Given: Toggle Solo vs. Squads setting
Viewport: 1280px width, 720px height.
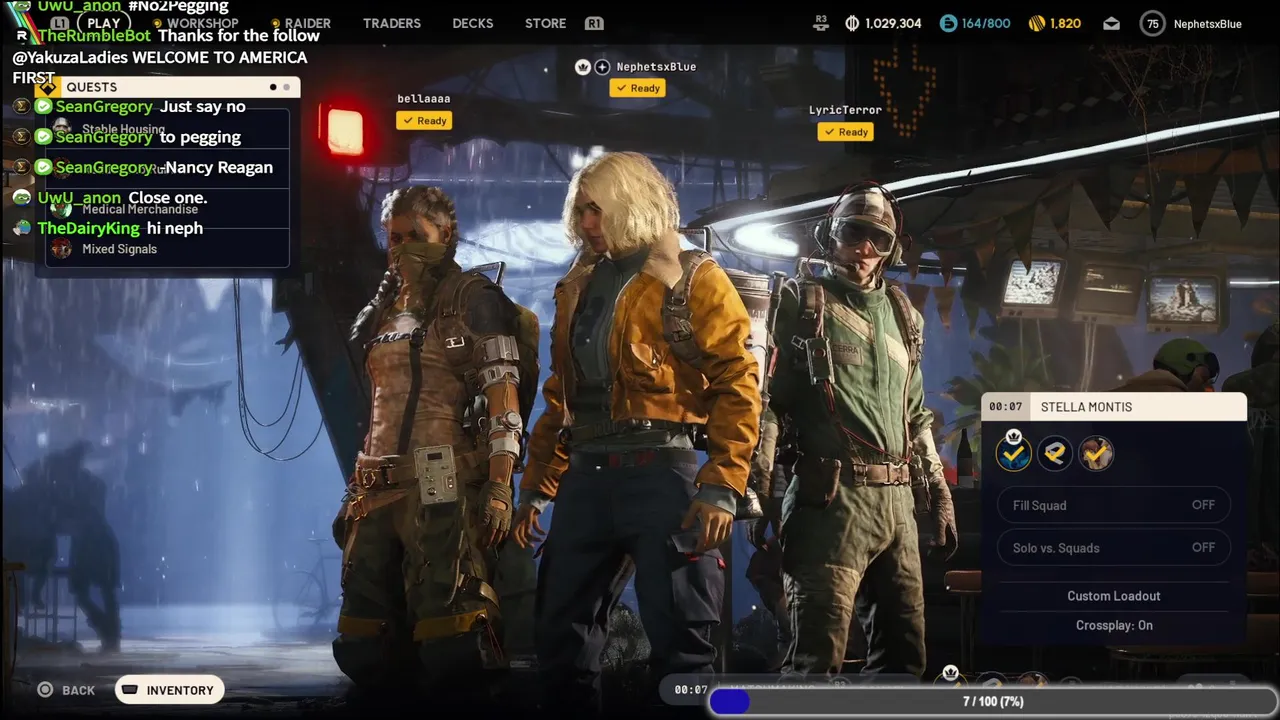Looking at the screenshot, I should point(1114,547).
